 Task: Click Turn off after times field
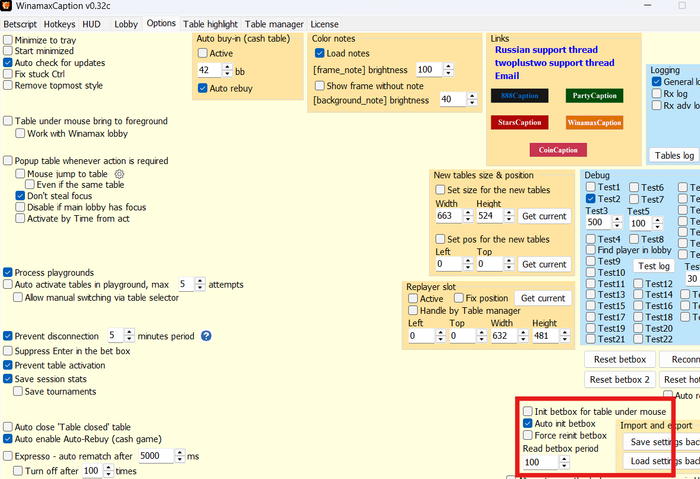93,471
